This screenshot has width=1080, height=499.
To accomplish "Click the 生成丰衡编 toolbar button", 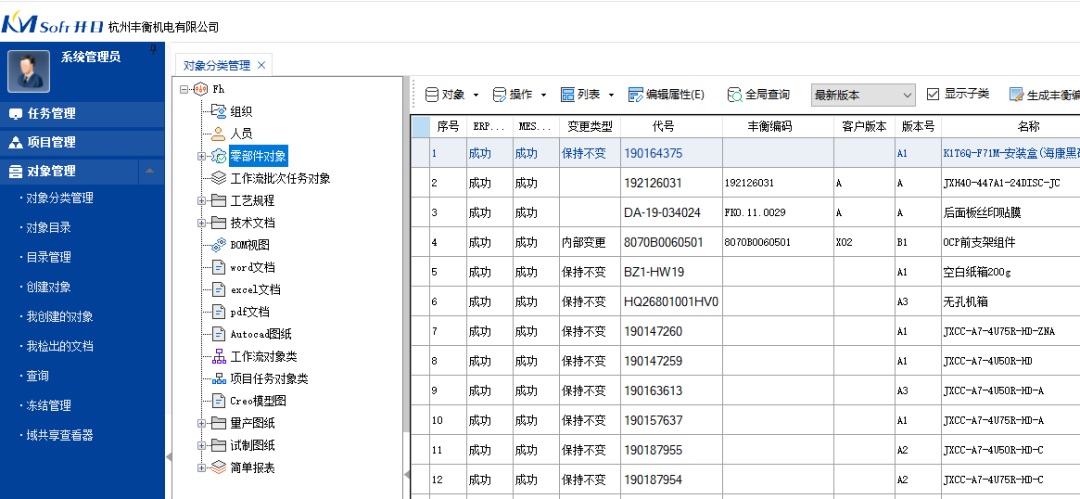I will (1044, 95).
